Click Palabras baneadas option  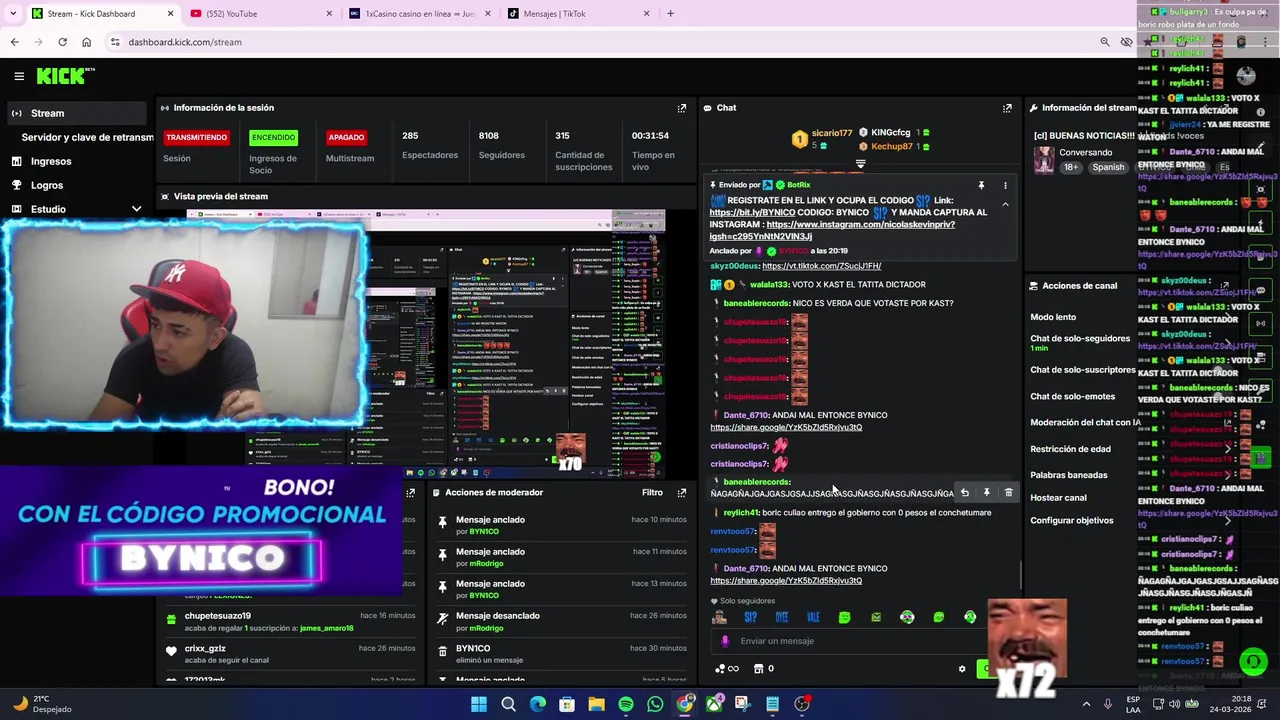[1069, 475]
